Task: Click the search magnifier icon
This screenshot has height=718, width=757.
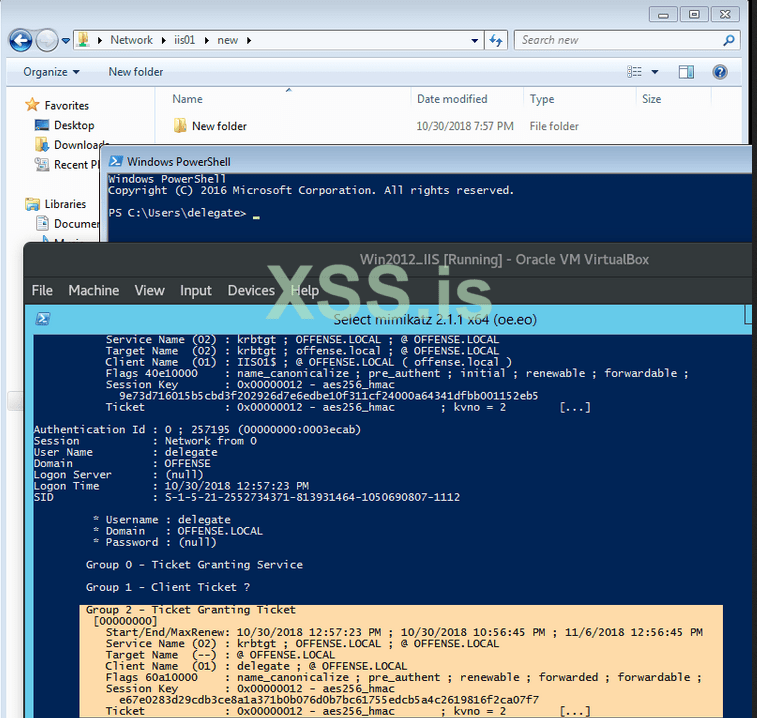Action: pos(729,40)
